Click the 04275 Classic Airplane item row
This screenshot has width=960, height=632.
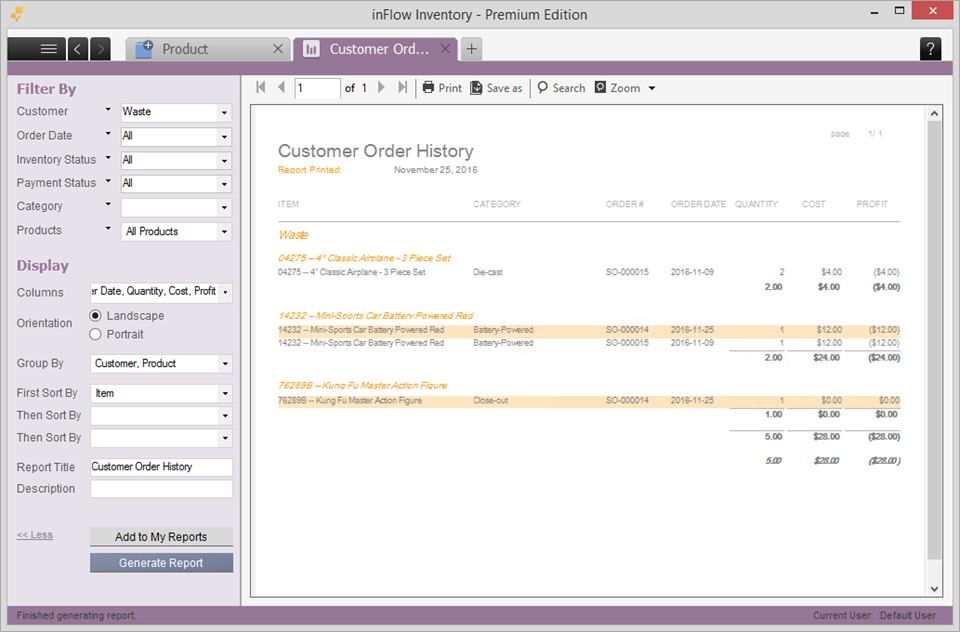pyautogui.click(x=589, y=272)
